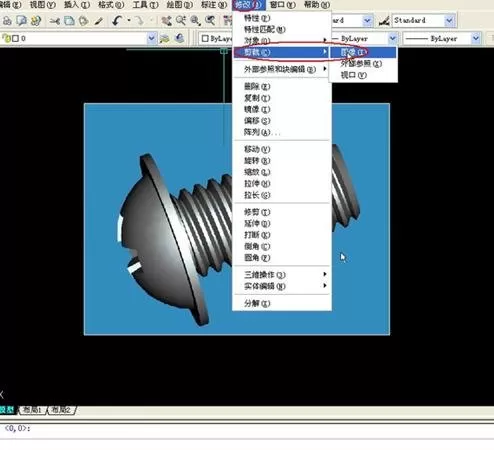Viewport: 494px width, 450px height.
Task: Click the Paste icon in the toolbar
Action: [x=83, y=21]
